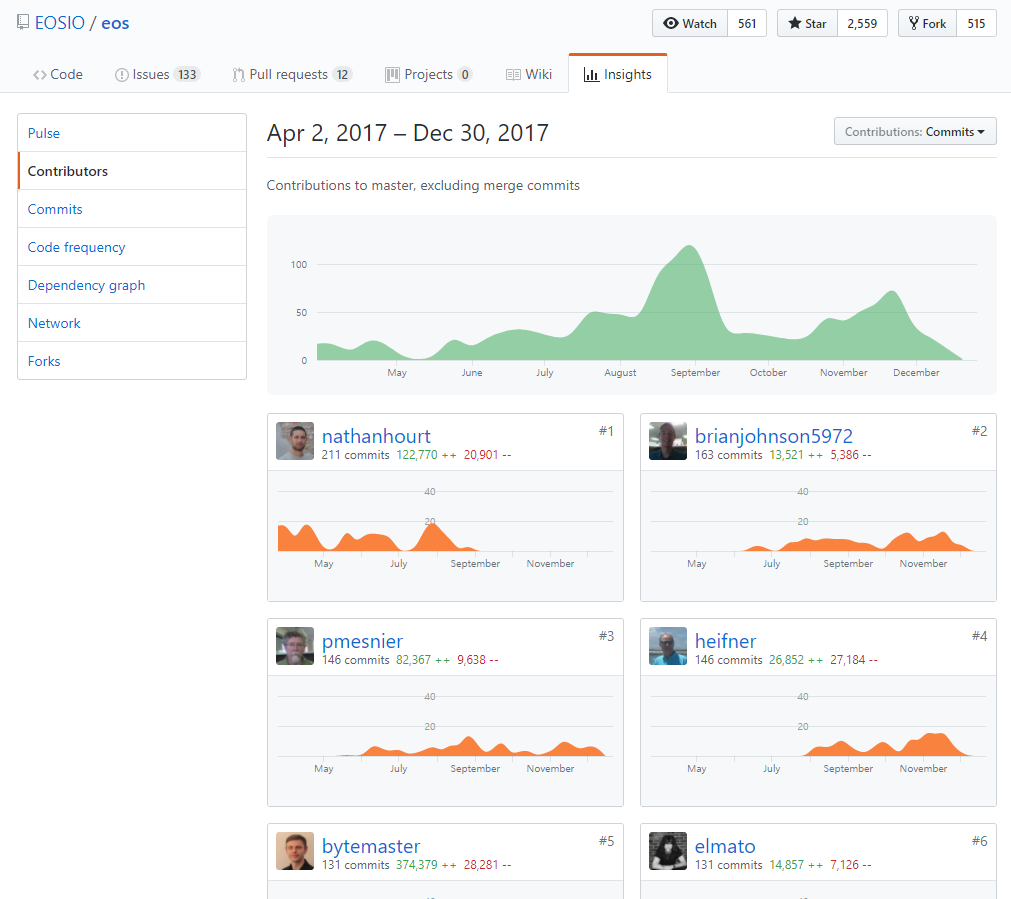This screenshot has height=899, width=1011.
Task: Click pmesnier's 146 commits link
Action: tap(355, 660)
